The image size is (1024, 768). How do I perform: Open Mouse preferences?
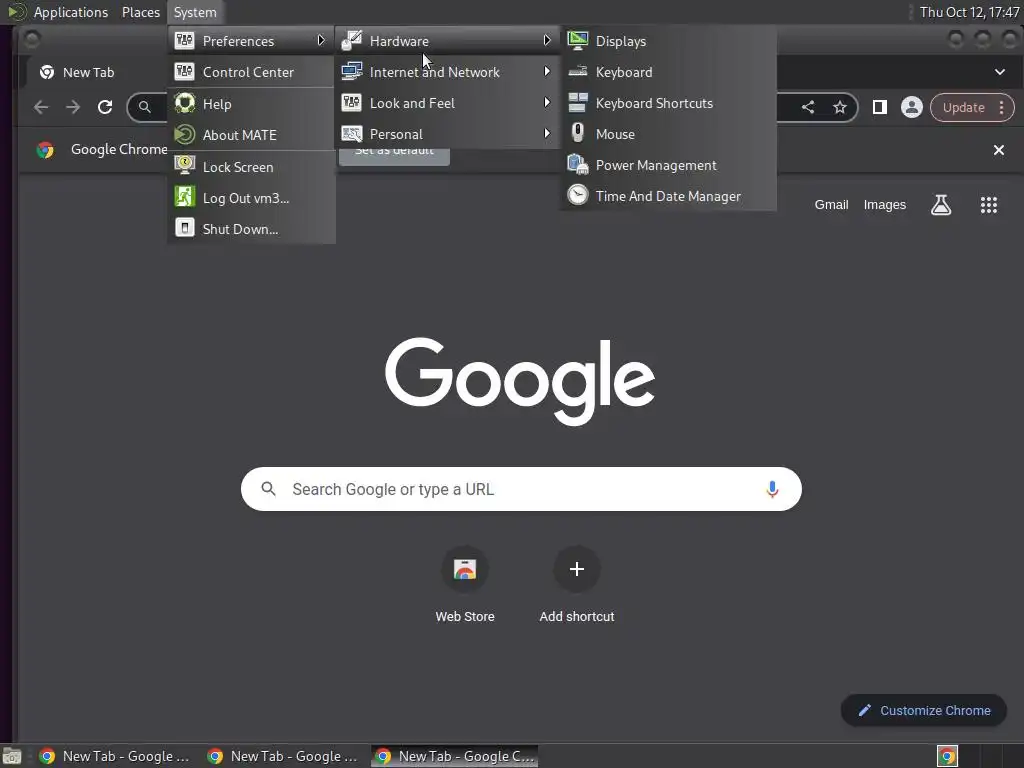pyautogui.click(x=668, y=134)
